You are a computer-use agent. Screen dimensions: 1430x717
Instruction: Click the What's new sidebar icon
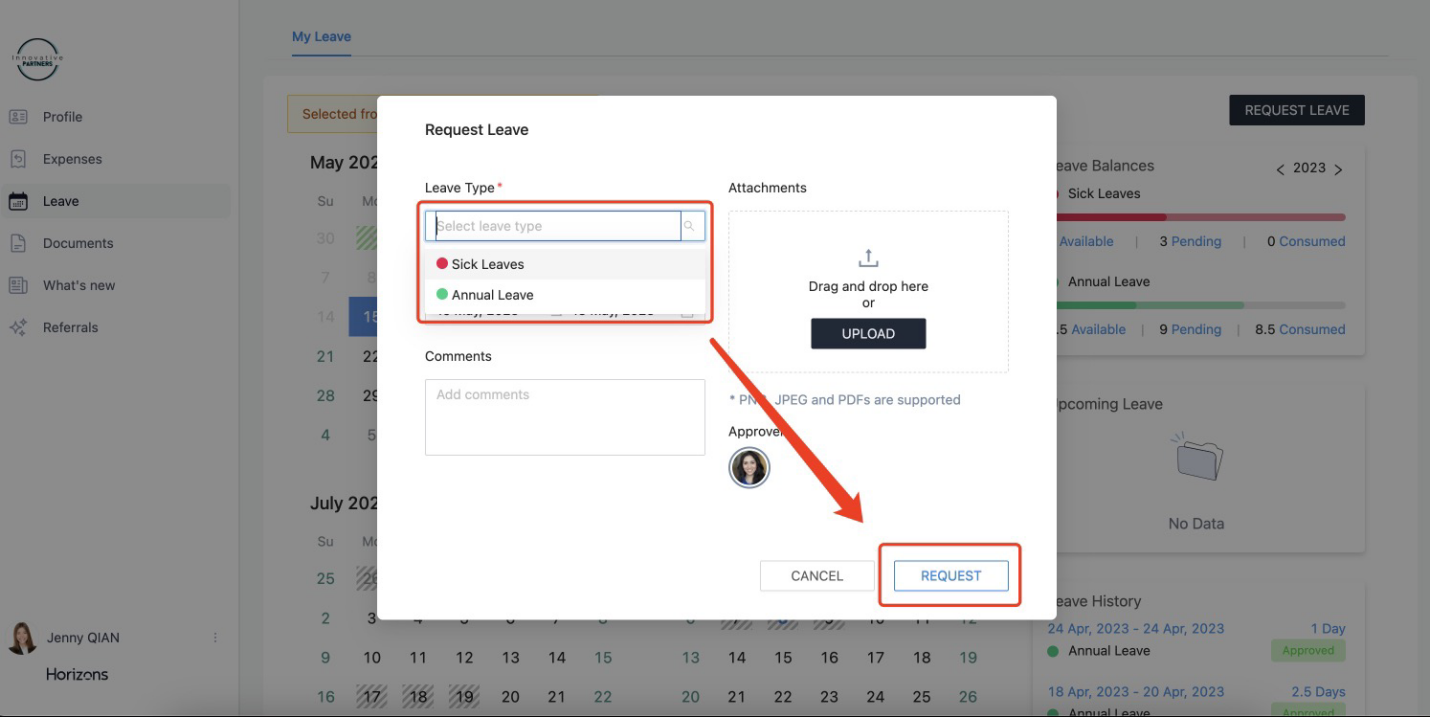(x=18, y=285)
